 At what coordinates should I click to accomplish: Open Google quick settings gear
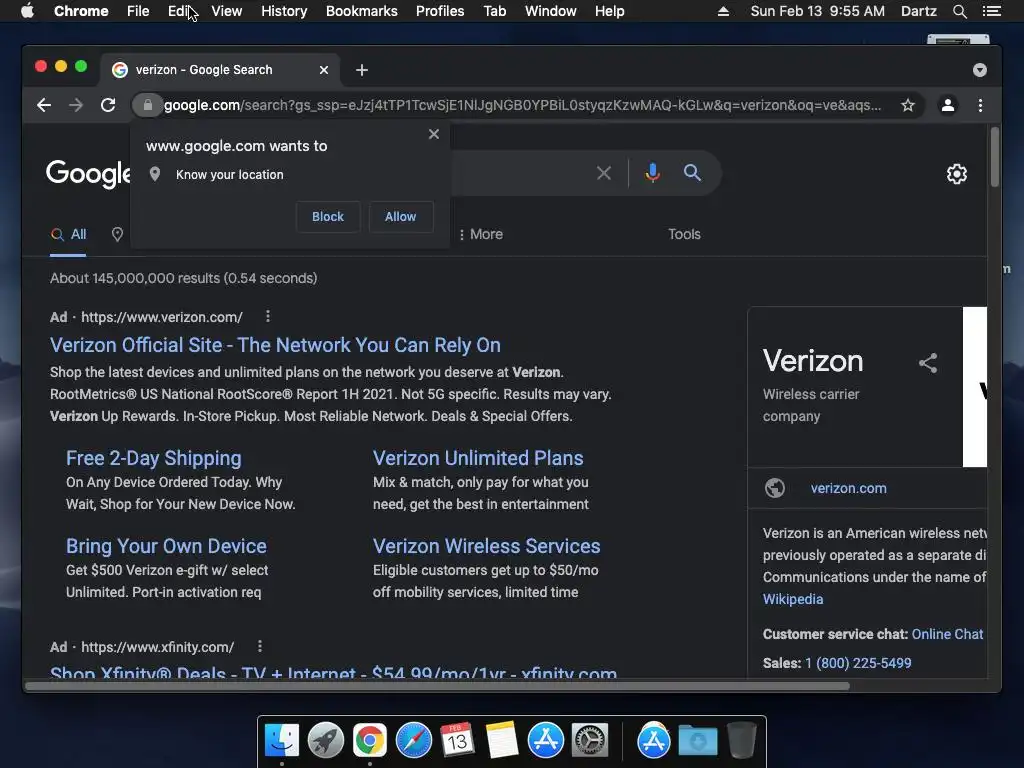point(957,174)
